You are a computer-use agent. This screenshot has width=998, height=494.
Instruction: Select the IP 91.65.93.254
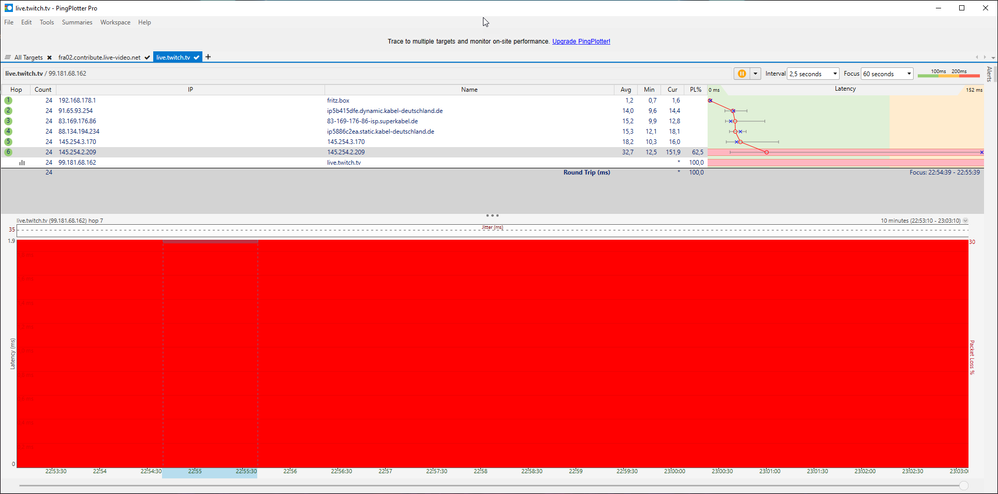(x=75, y=111)
